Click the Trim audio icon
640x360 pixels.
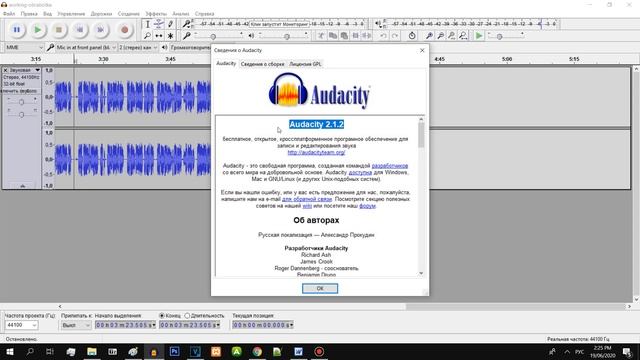pos(356,36)
